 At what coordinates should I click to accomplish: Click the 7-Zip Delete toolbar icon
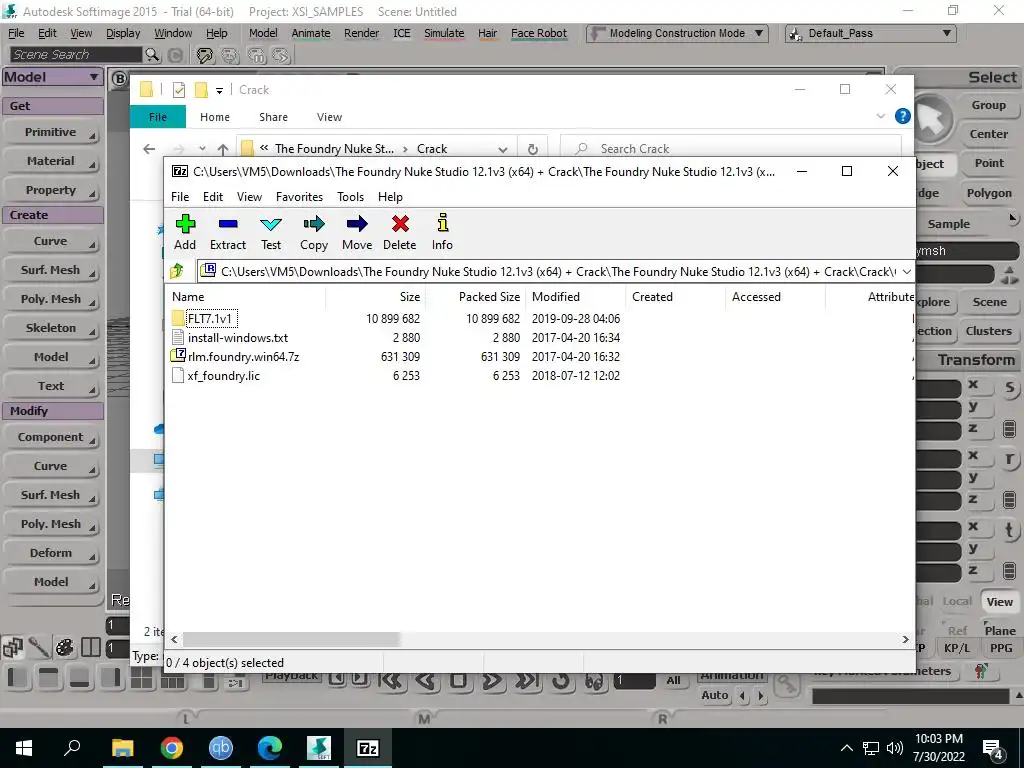coord(400,224)
